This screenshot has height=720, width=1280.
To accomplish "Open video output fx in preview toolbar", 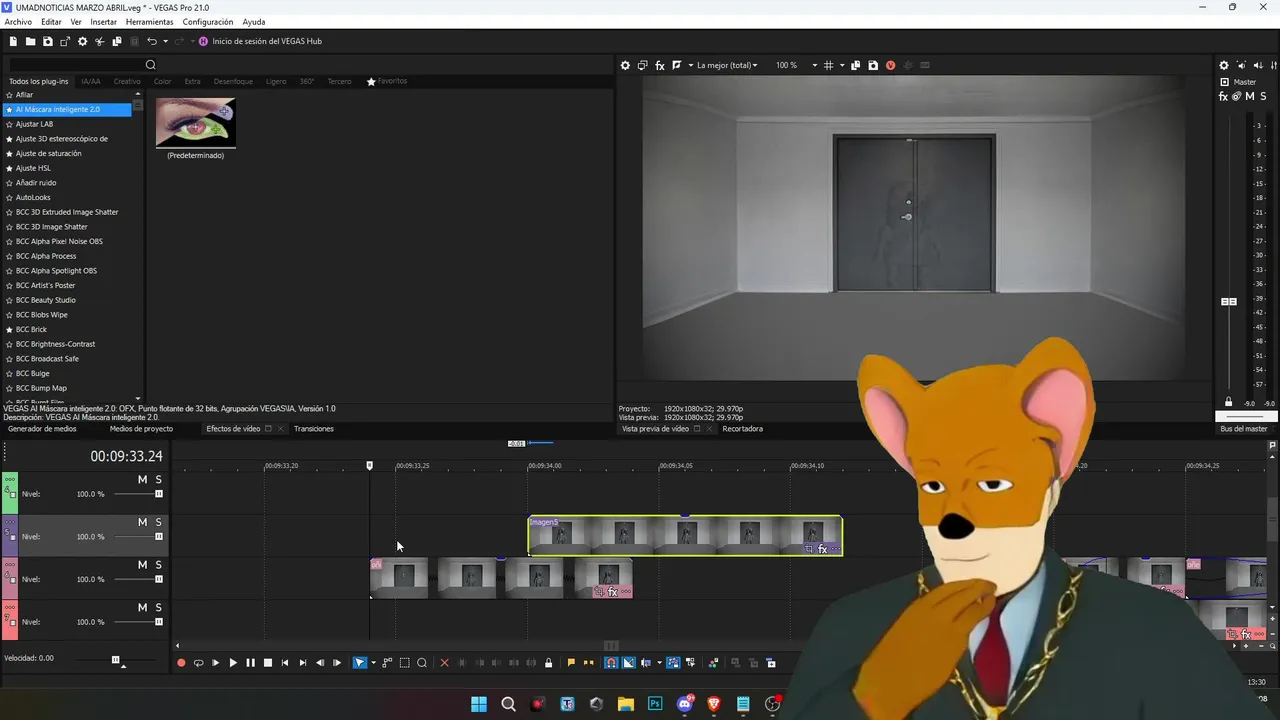I will (660, 65).
